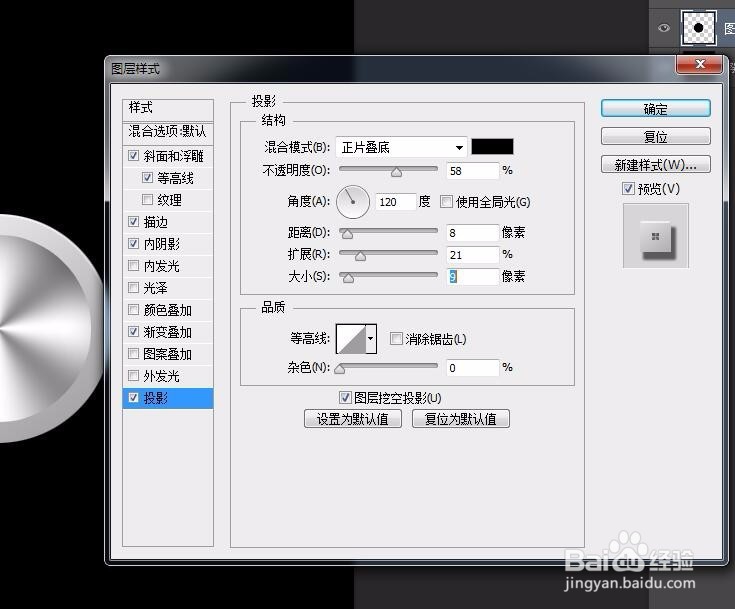
Task: Click the angle value field 120
Action: [396, 202]
